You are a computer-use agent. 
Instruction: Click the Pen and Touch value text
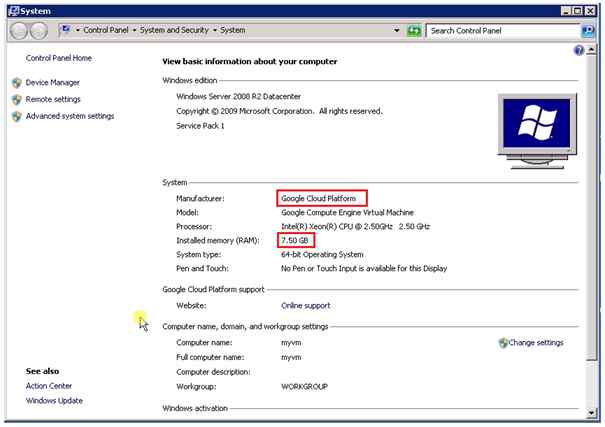coord(364,268)
